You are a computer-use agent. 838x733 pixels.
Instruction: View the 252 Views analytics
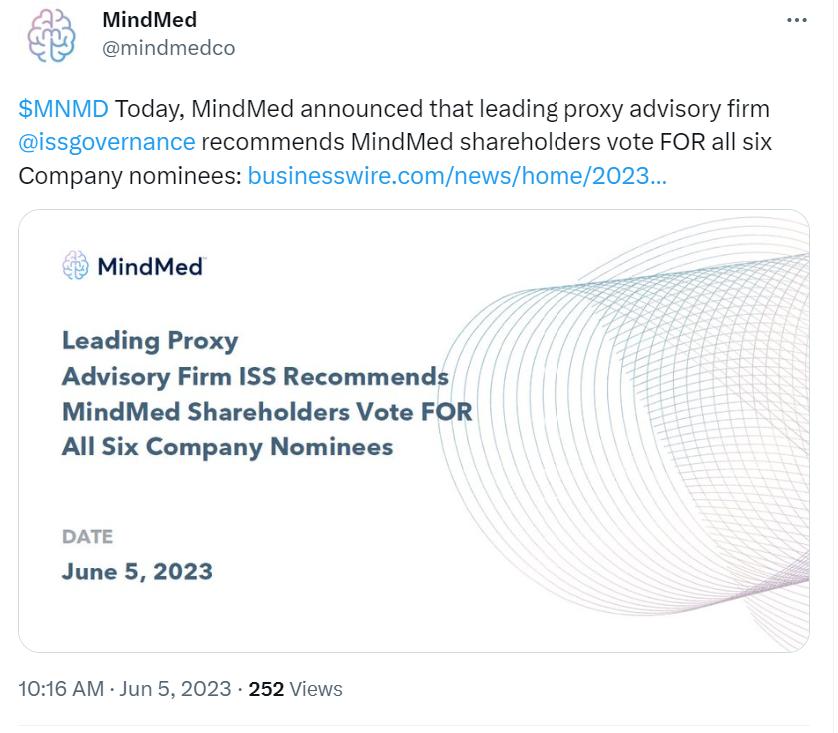[x=295, y=689]
